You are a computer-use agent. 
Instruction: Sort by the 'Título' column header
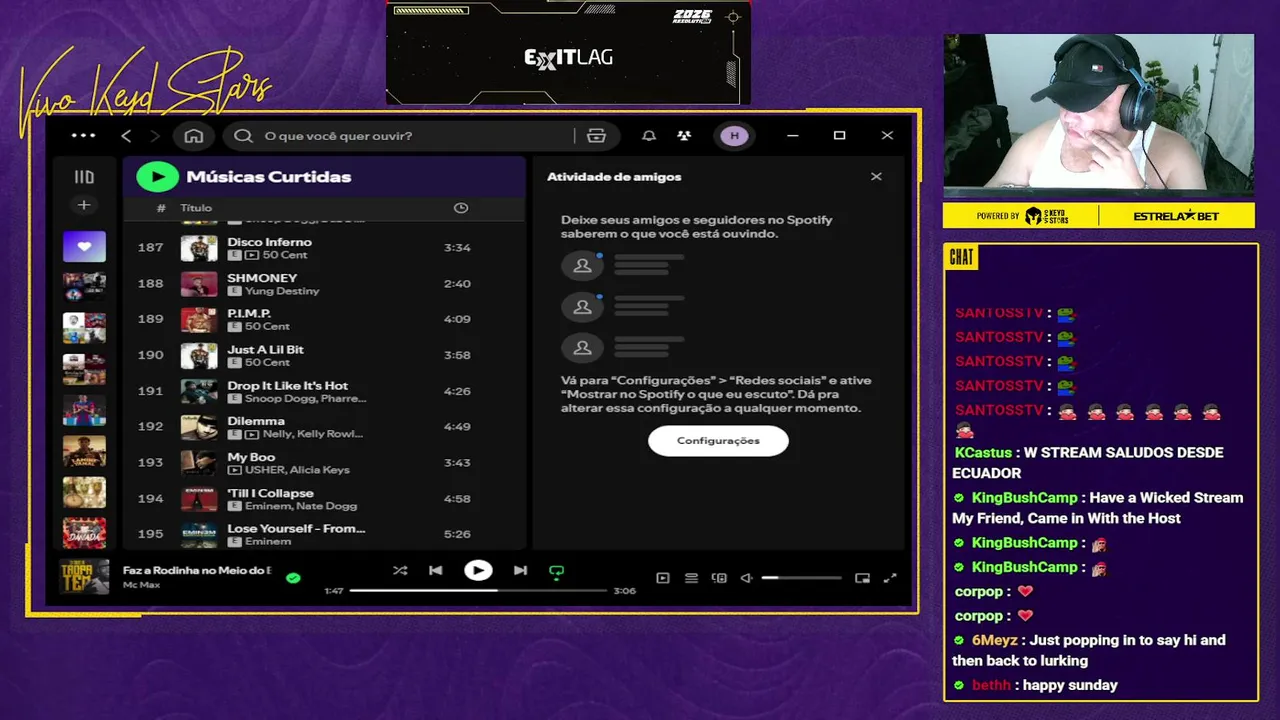(196, 208)
